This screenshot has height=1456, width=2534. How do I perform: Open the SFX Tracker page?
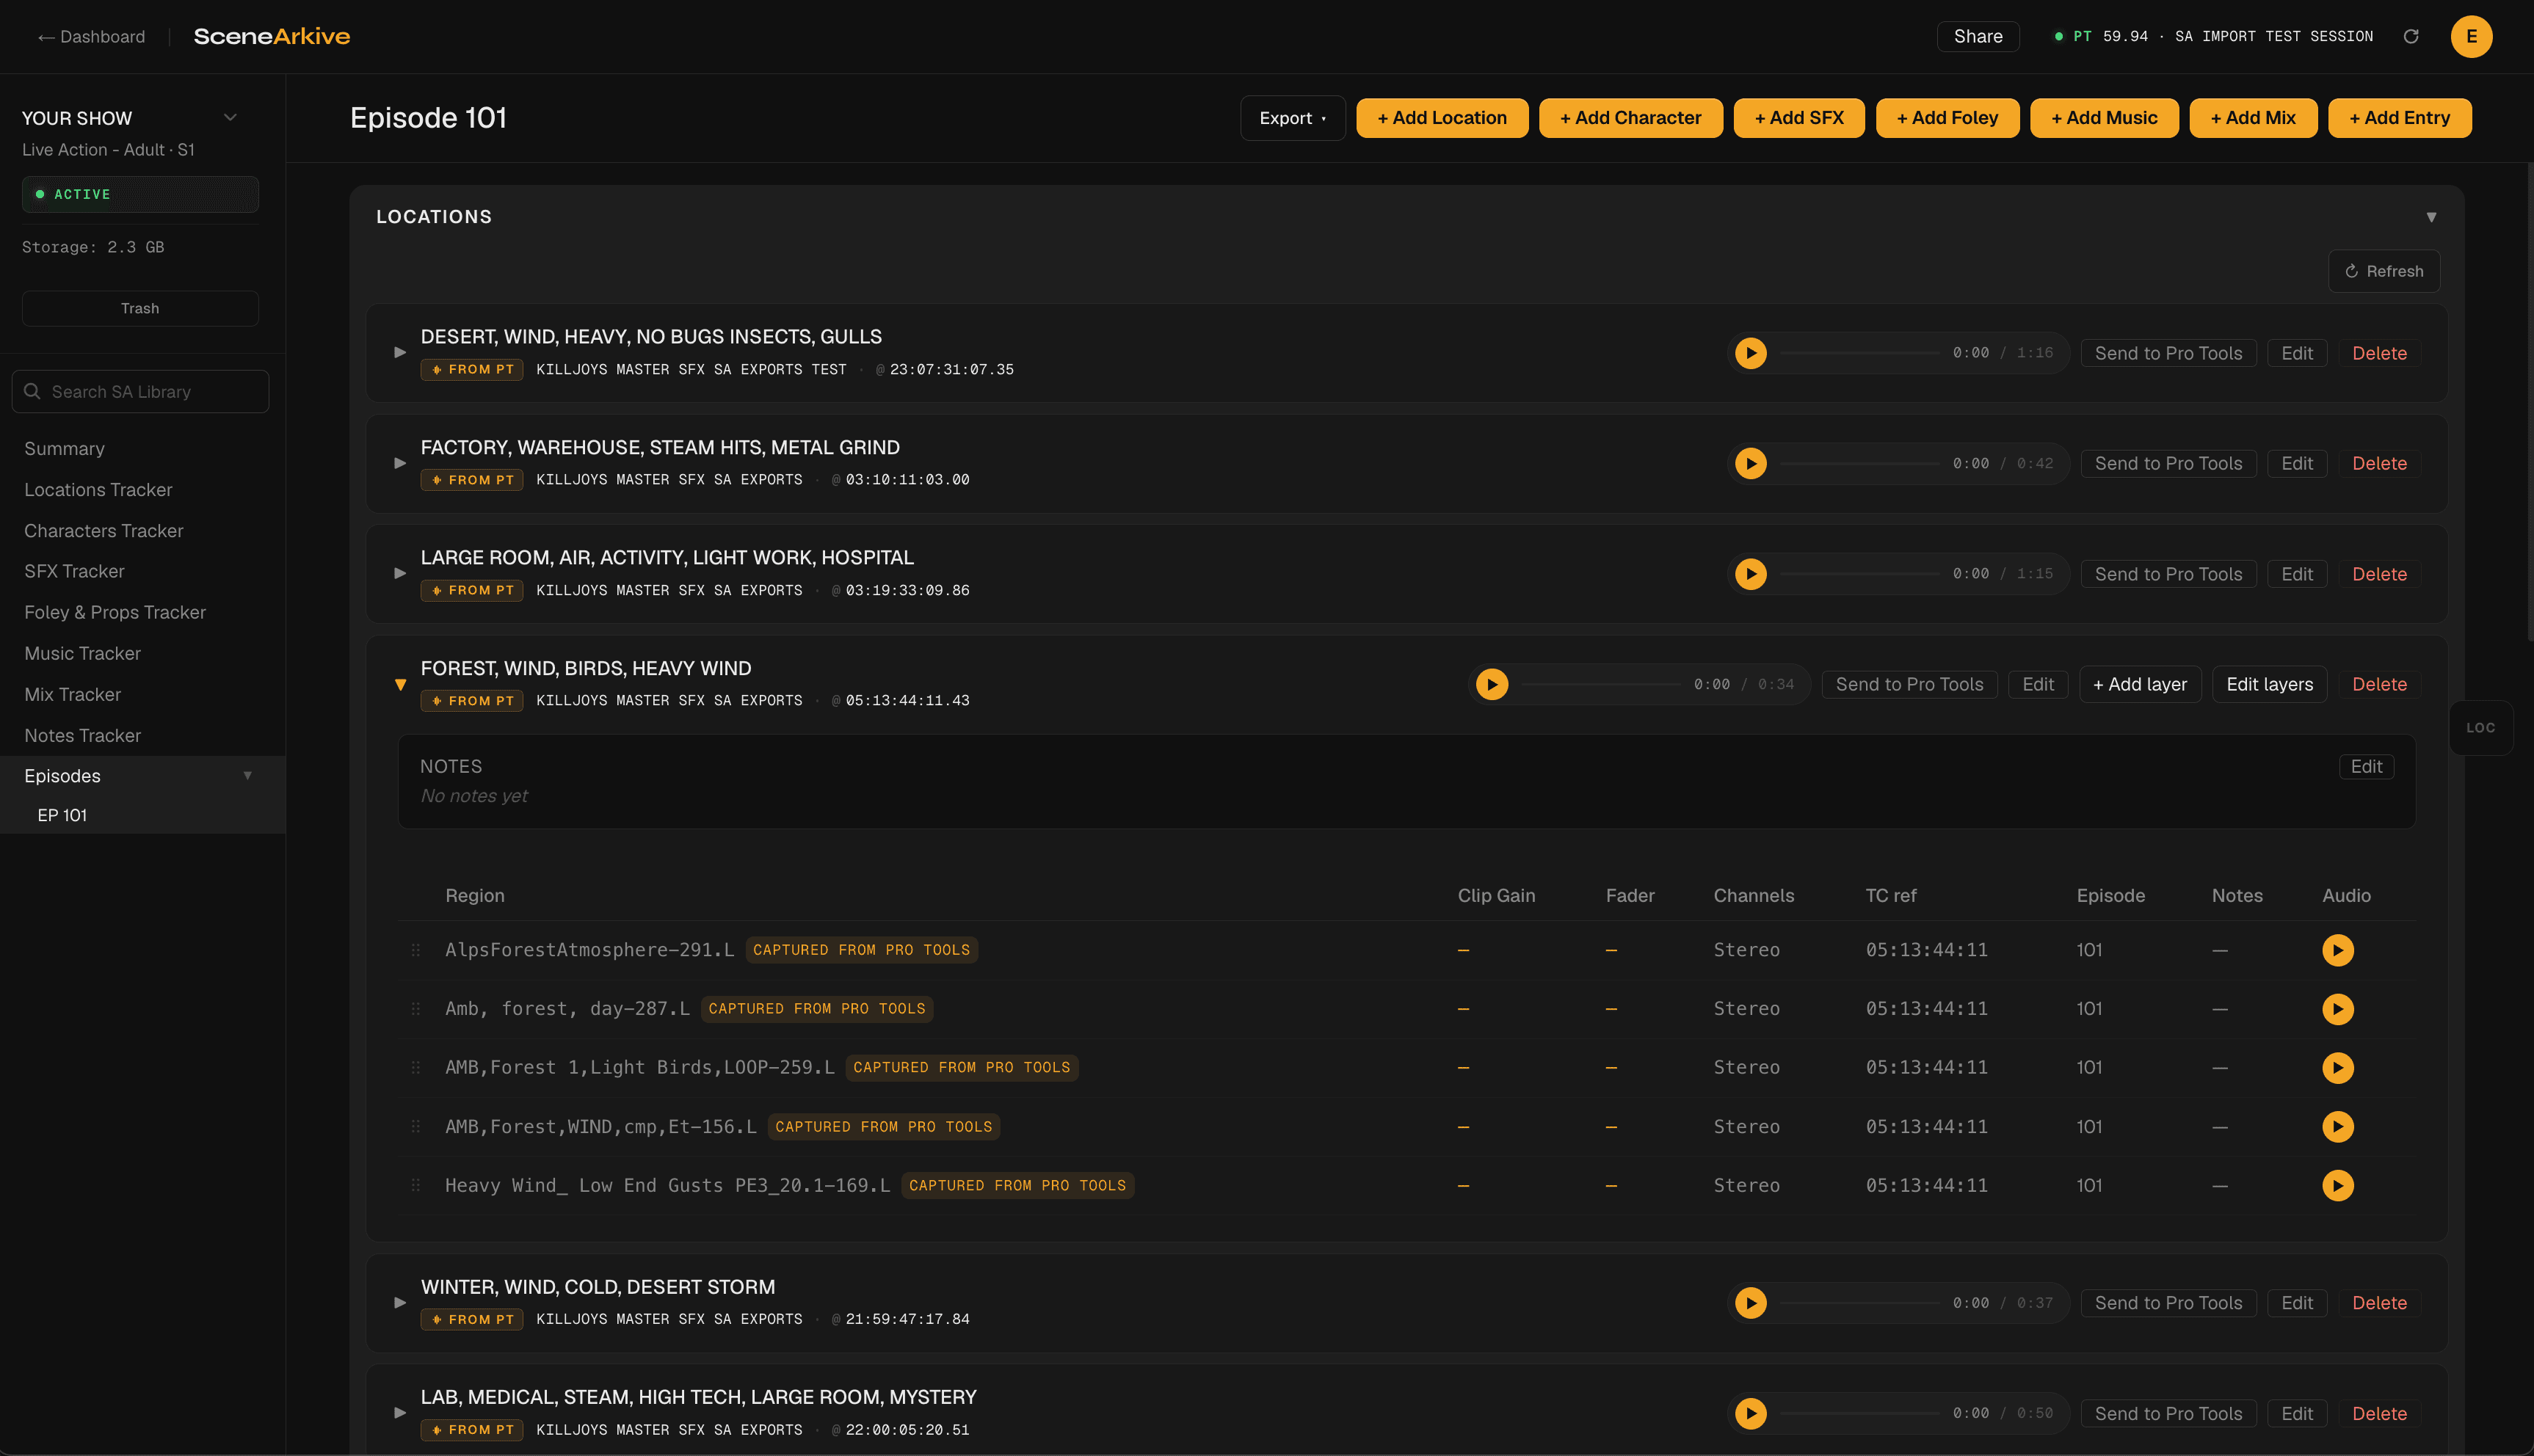point(74,571)
